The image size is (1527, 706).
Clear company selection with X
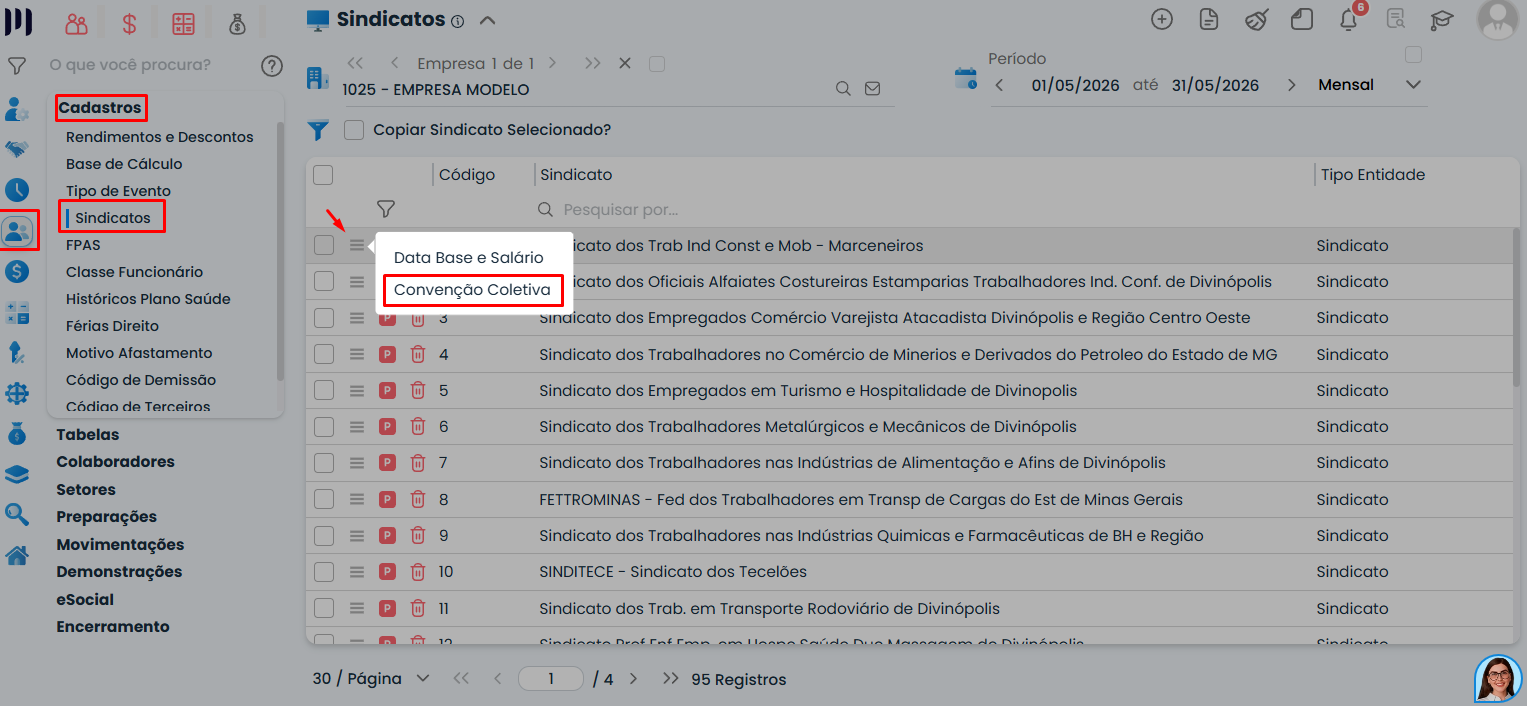click(625, 63)
